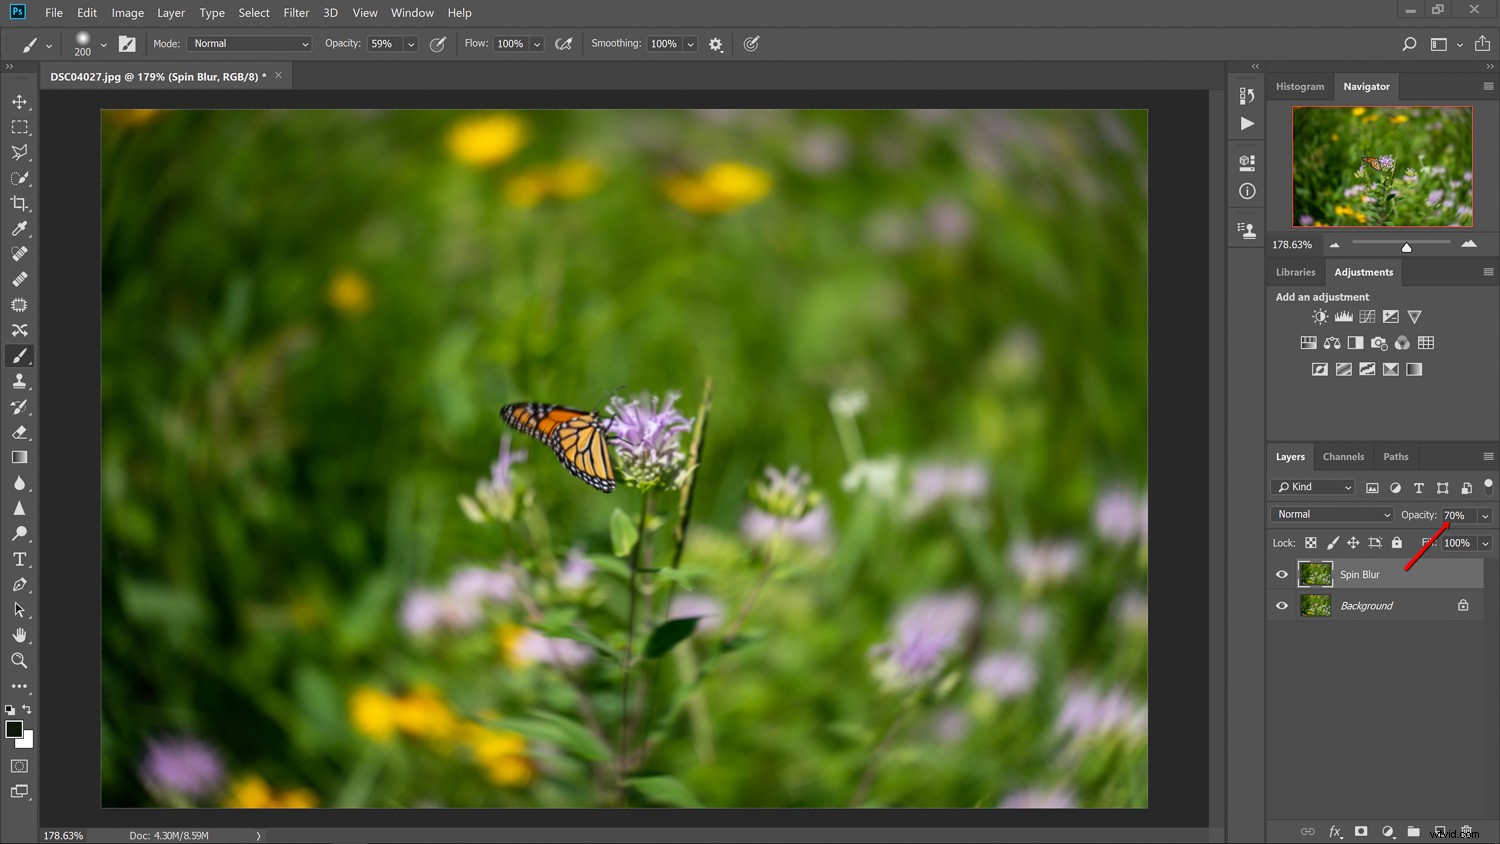Viewport: 1500px width, 844px height.
Task: Activate the Zoom tool
Action: click(19, 660)
